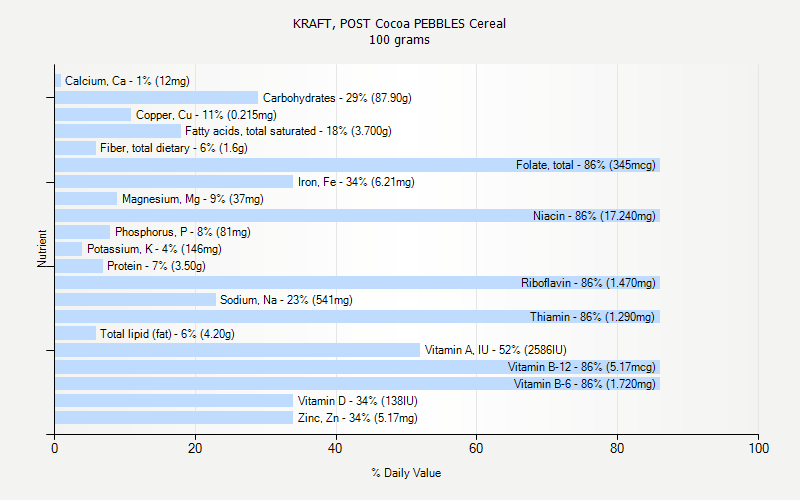This screenshot has height=500, width=800.
Task: Click the blue bar for Protein
Action: pyautogui.click(x=79, y=266)
